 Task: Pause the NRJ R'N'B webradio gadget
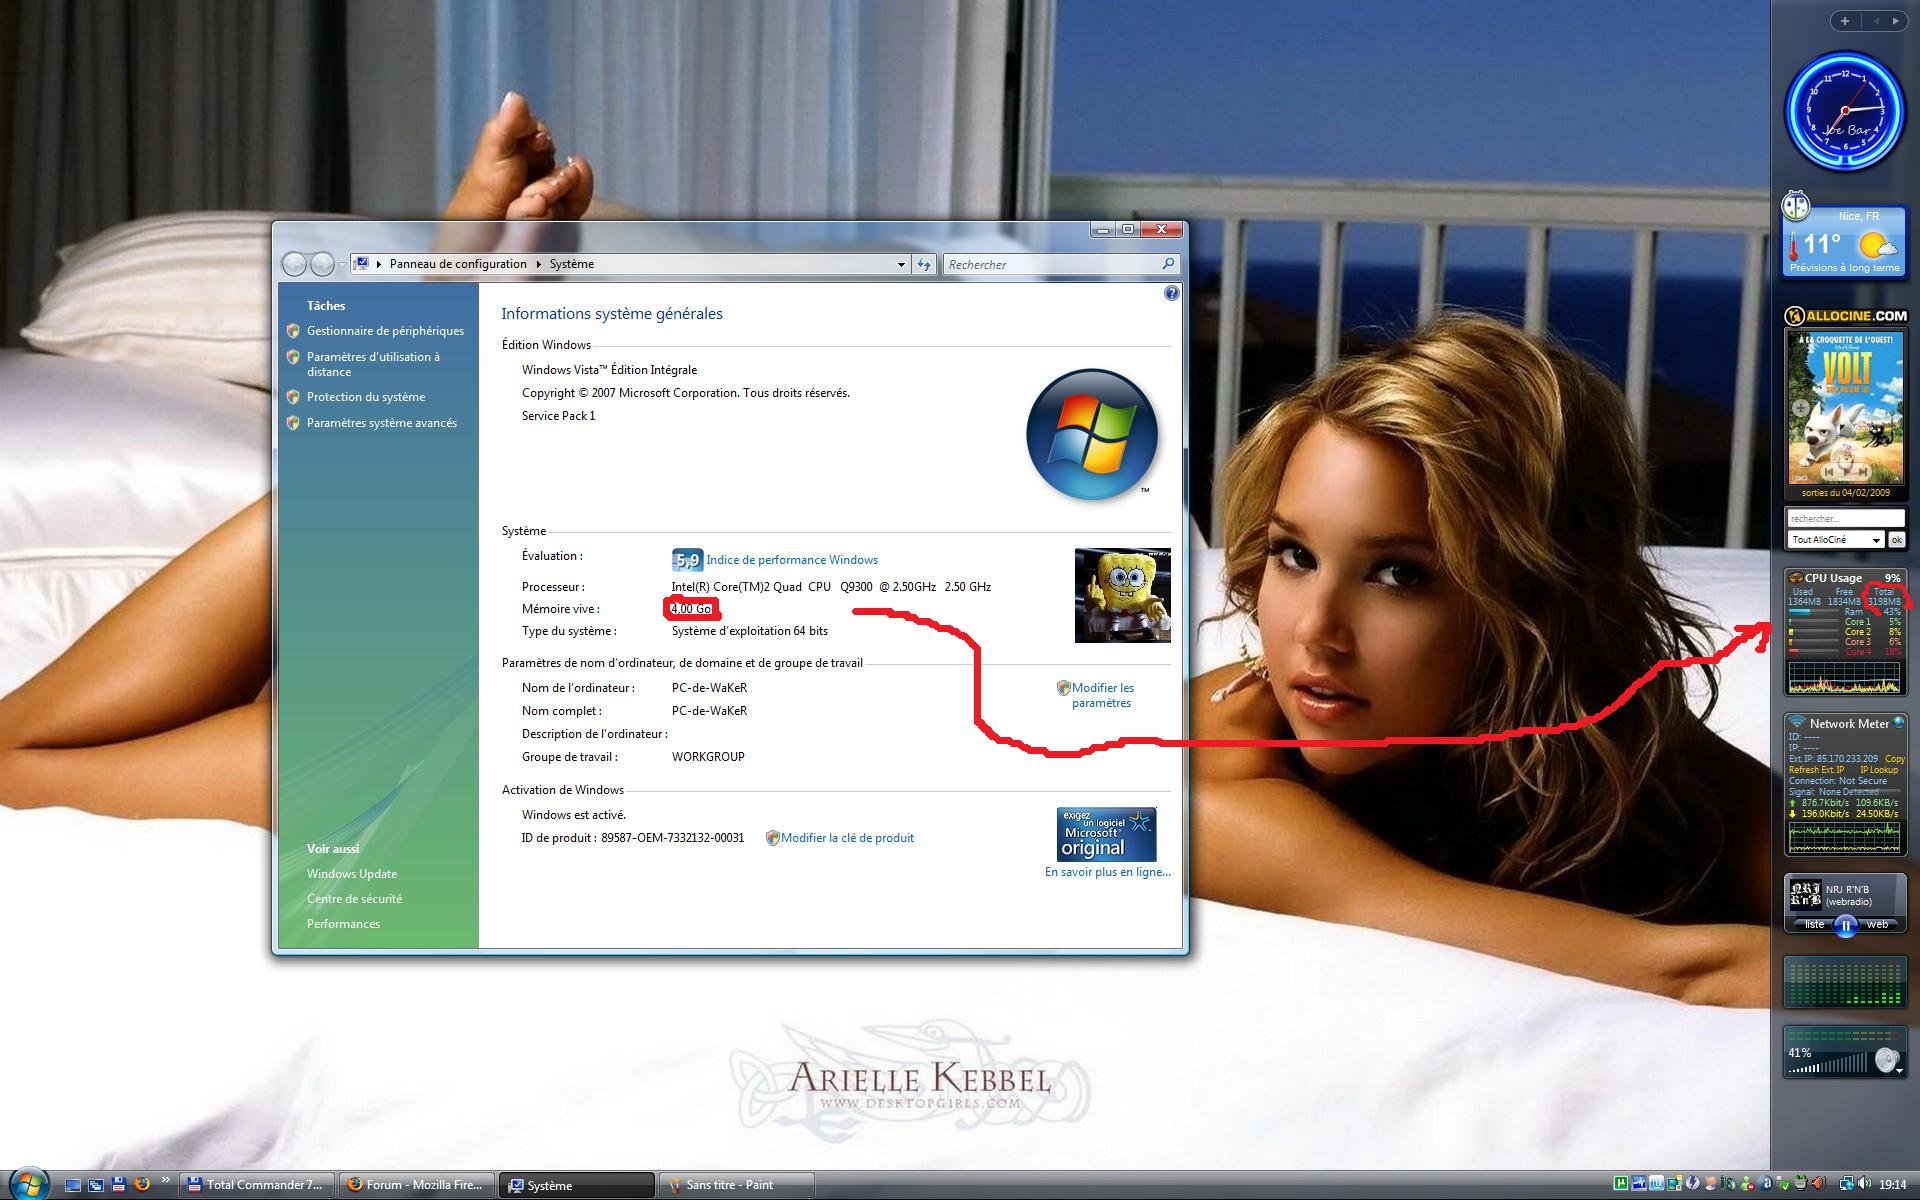point(1846,925)
